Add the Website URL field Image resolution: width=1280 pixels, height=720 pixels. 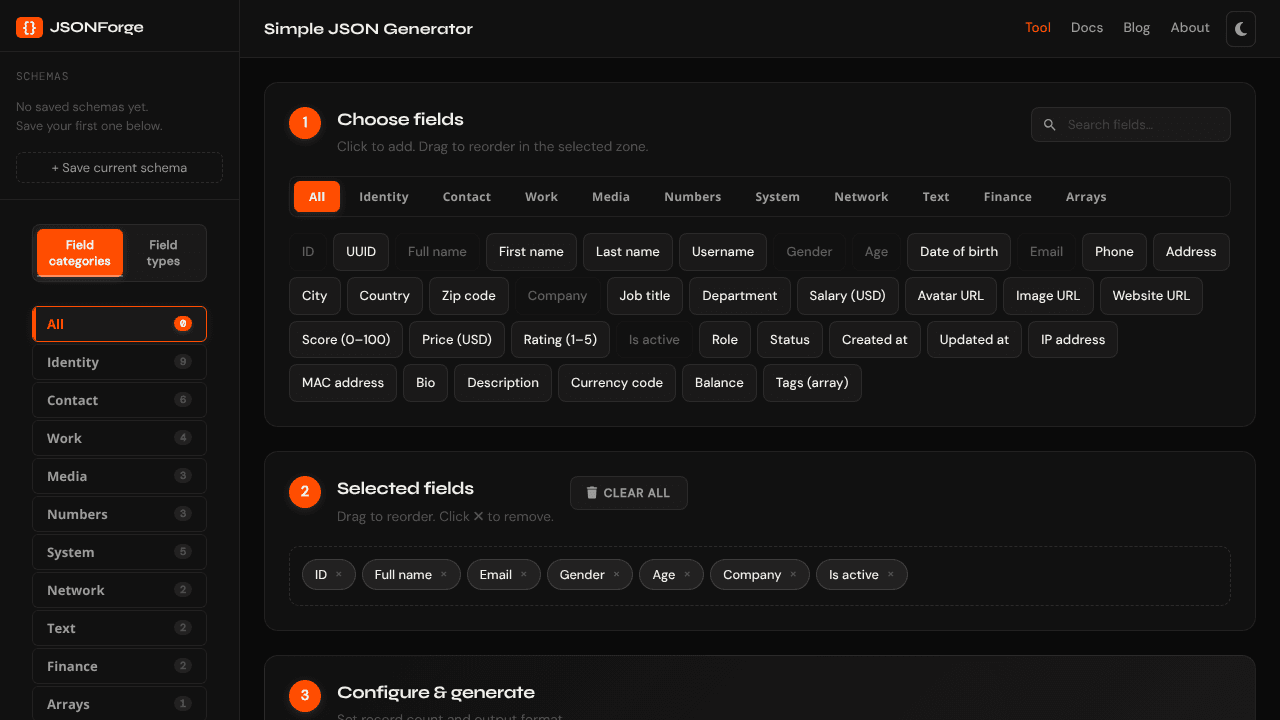[1151, 296]
